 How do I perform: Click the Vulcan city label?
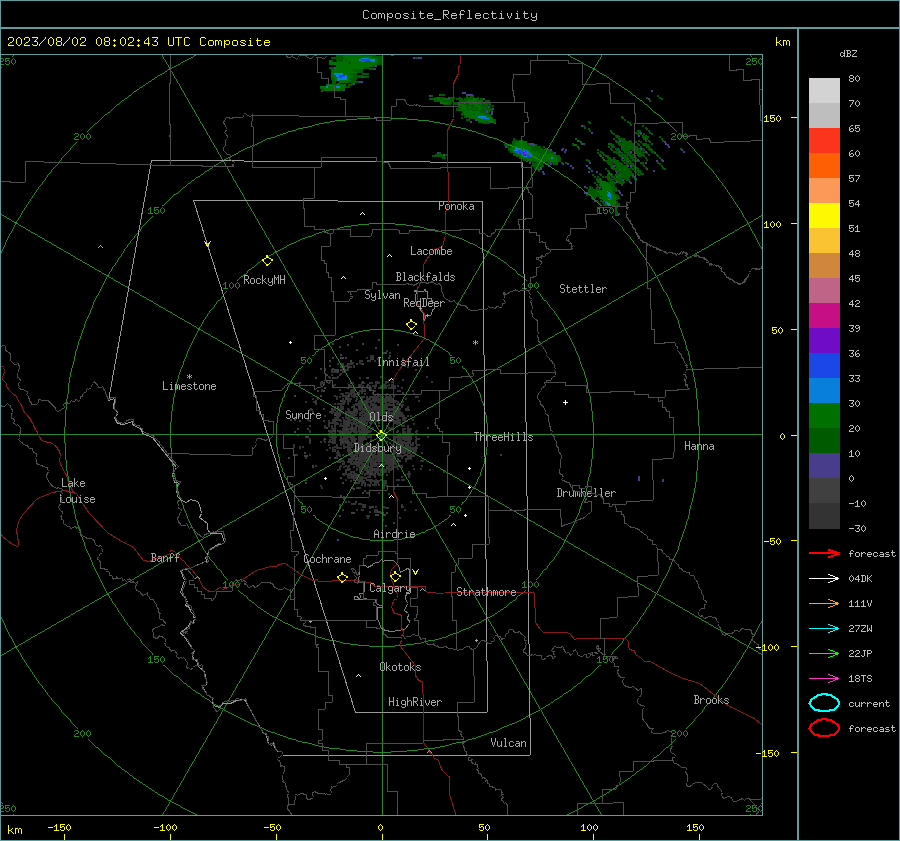(x=509, y=743)
